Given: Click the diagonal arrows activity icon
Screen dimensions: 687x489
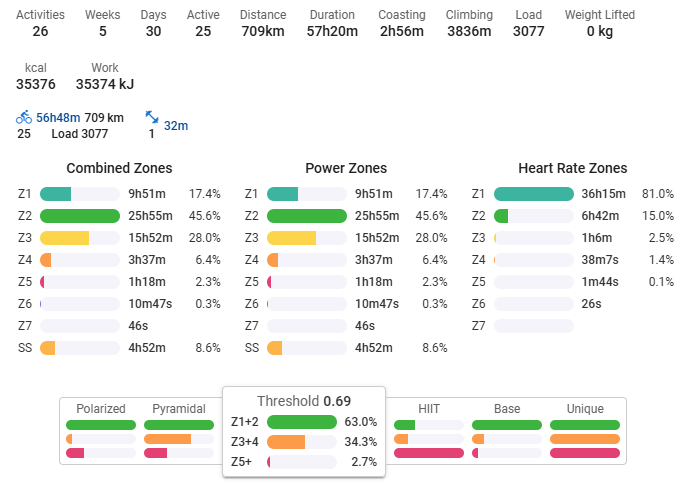Looking at the screenshot, I should click(x=152, y=119).
